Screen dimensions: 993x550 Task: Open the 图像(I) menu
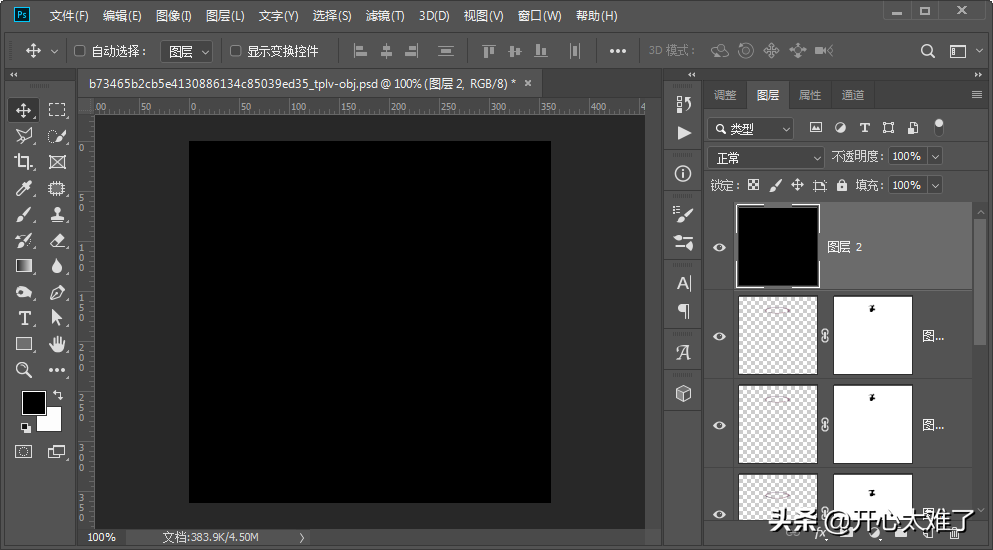pos(174,16)
